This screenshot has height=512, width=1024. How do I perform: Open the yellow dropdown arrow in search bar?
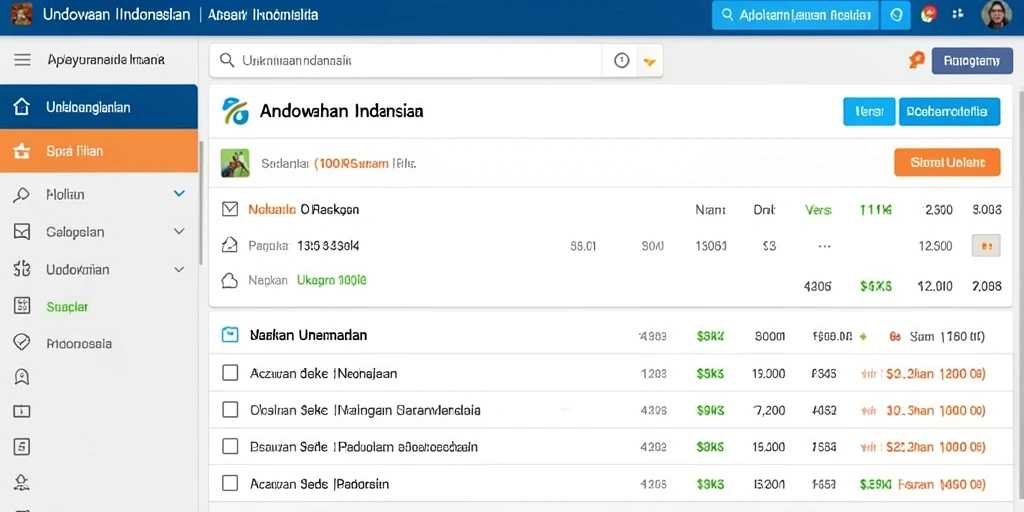(649, 61)
